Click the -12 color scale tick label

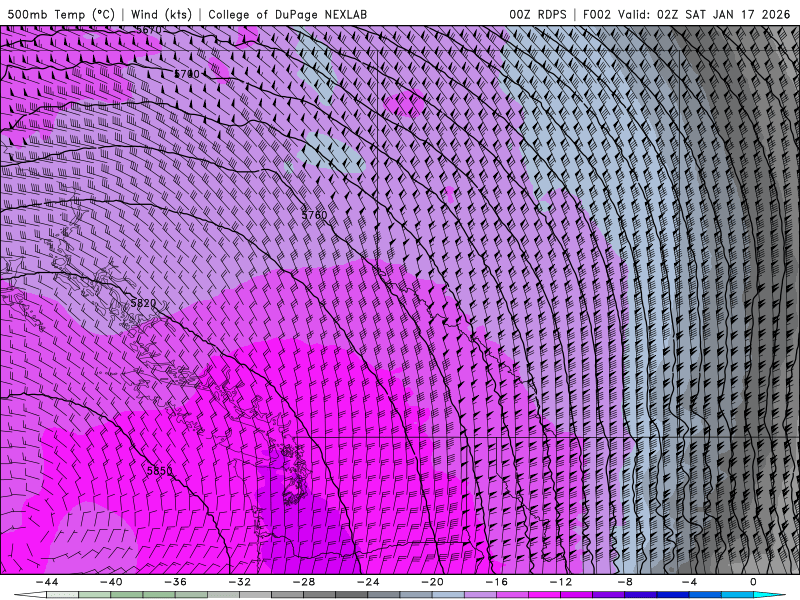[560, 582]
